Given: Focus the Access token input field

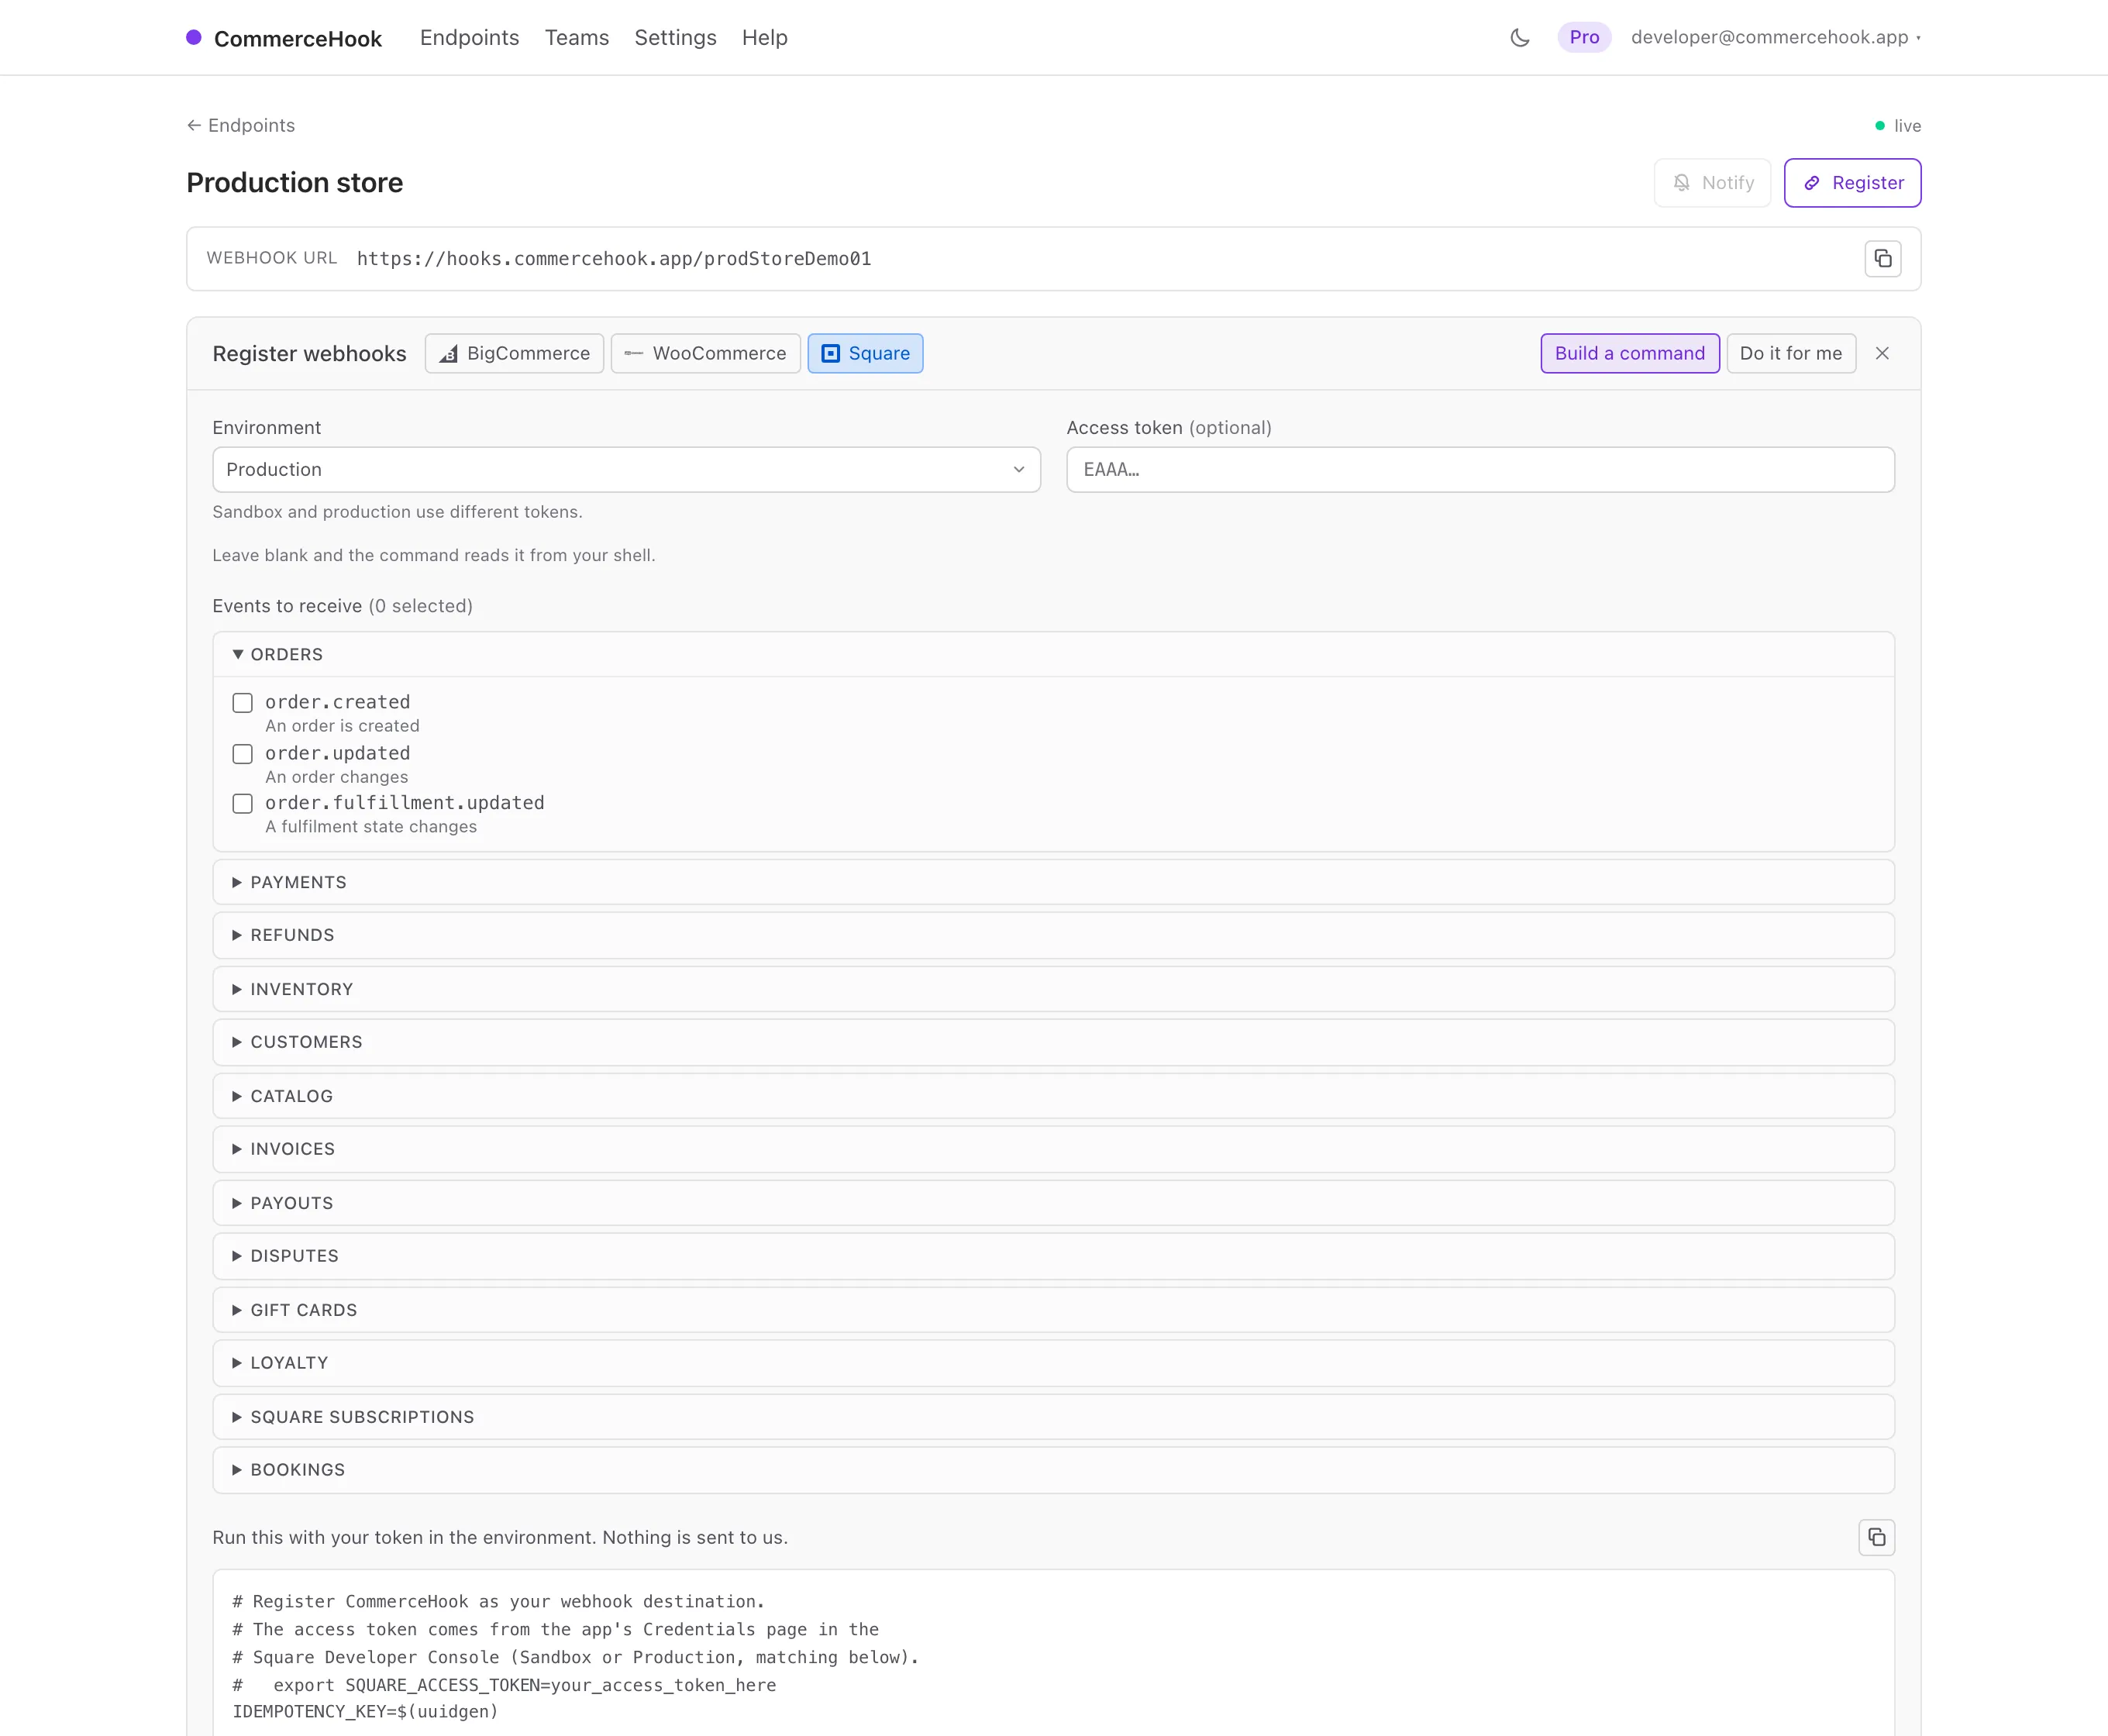Looking at the screenshot, I should click(x=1480, y=470).
